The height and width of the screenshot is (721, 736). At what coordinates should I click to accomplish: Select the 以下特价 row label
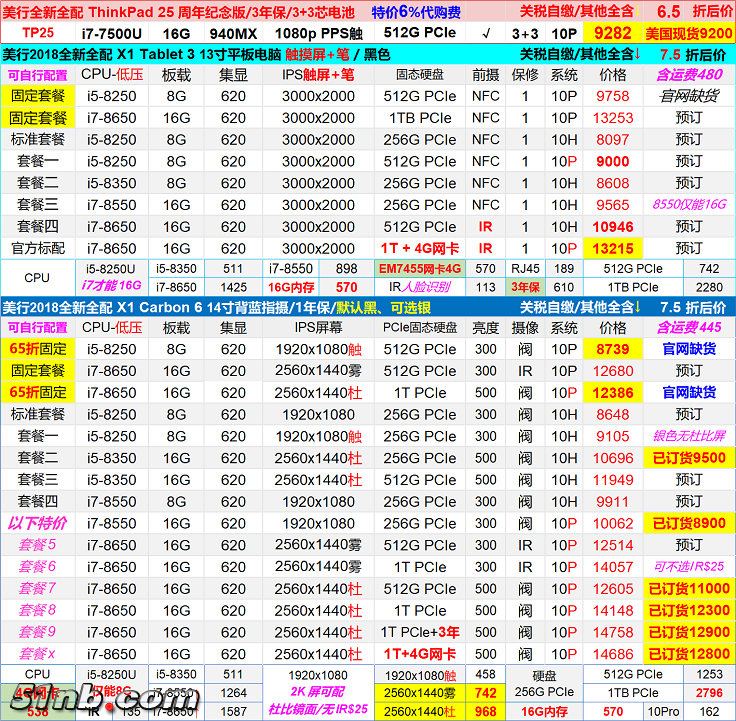click(38, 523)
